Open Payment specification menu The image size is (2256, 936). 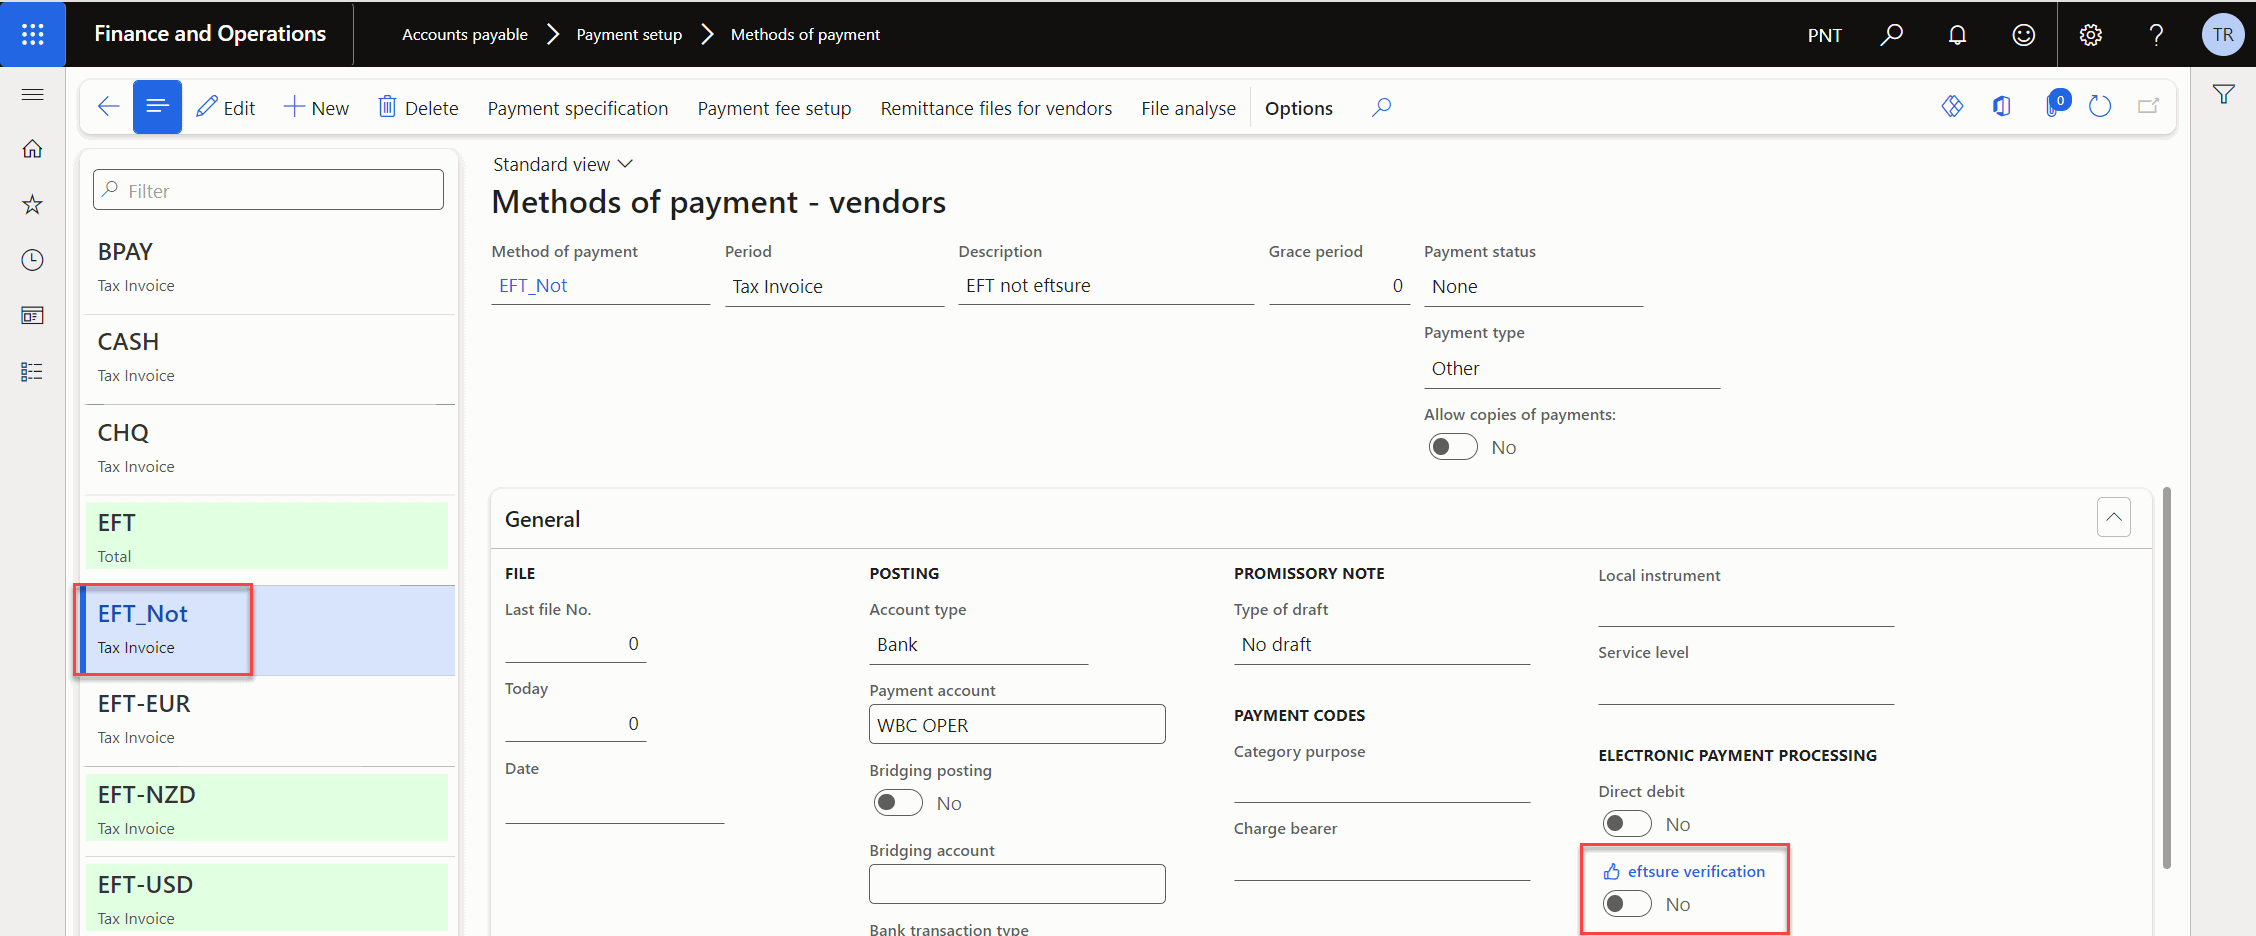point(578,108)
